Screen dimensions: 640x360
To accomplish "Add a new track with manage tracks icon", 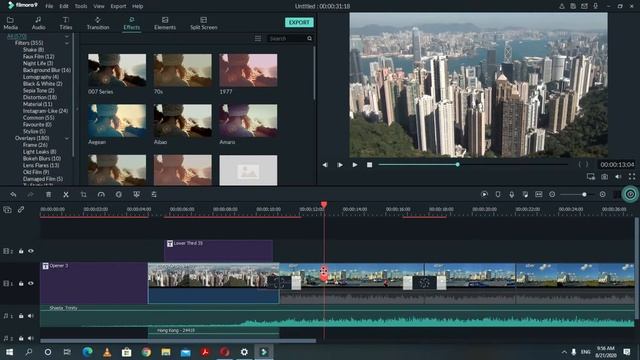I will coord(7,210).
